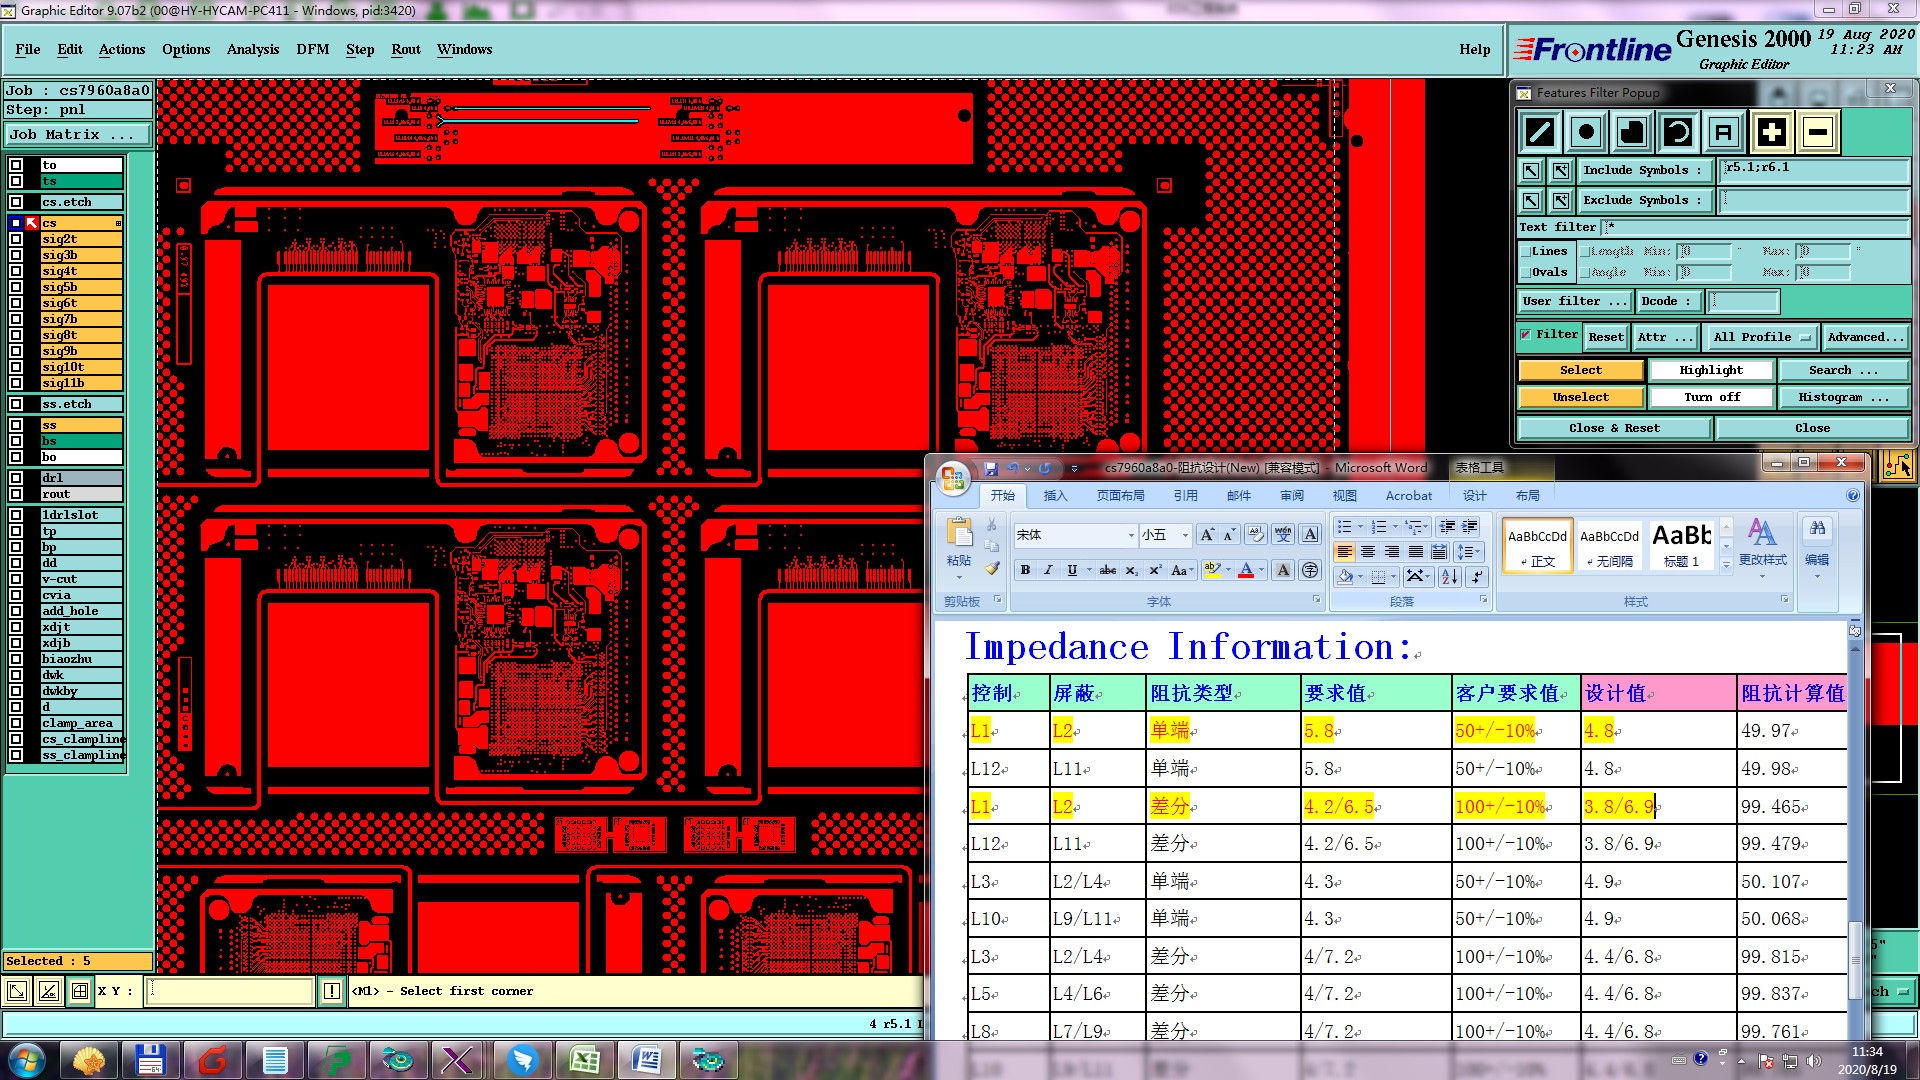
Task: Open the font name dropdown showing 宋体
Action: (1131, 536)
